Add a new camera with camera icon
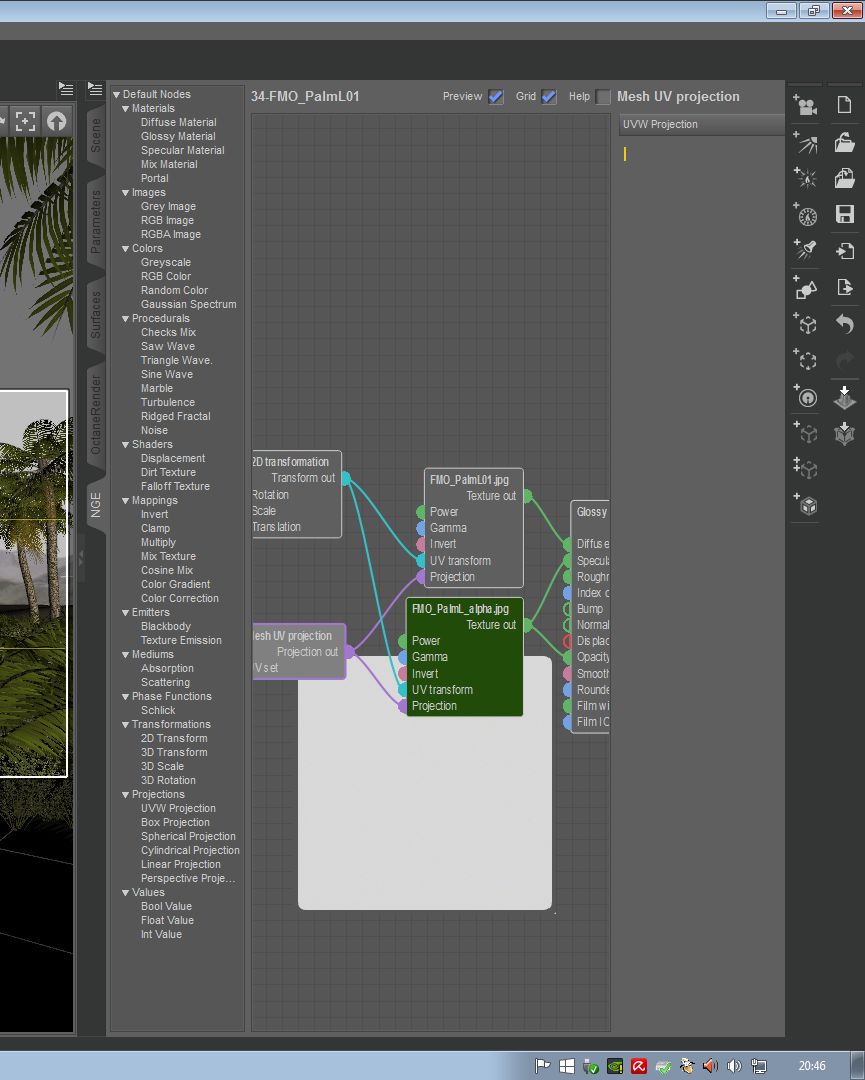865x1080 pixels. [806, 106]
